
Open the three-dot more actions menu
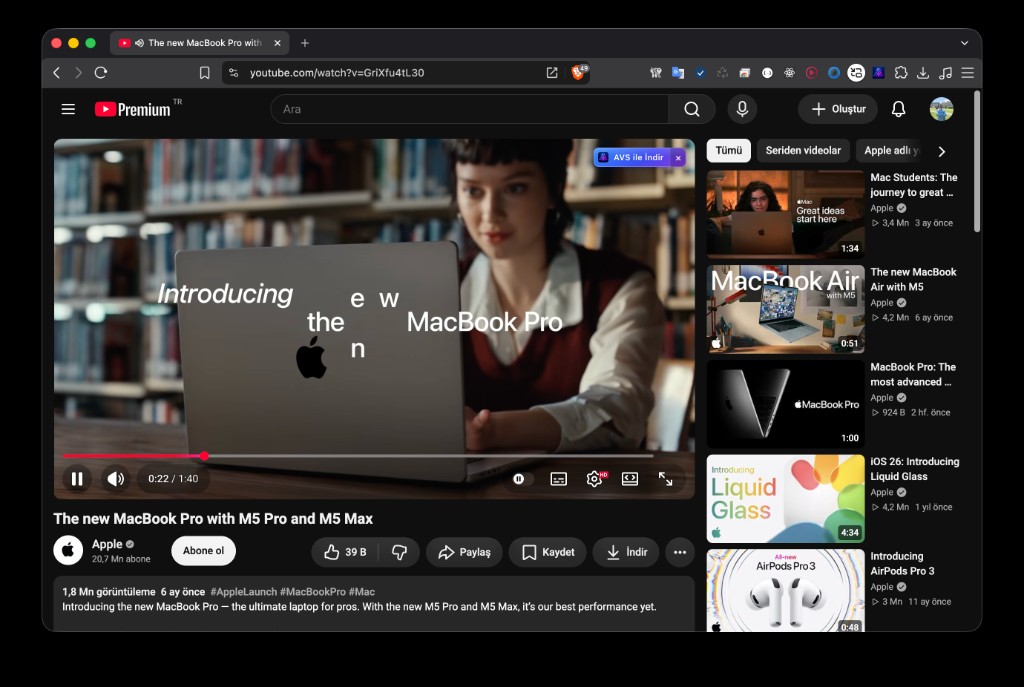click(x=680, y=552)
